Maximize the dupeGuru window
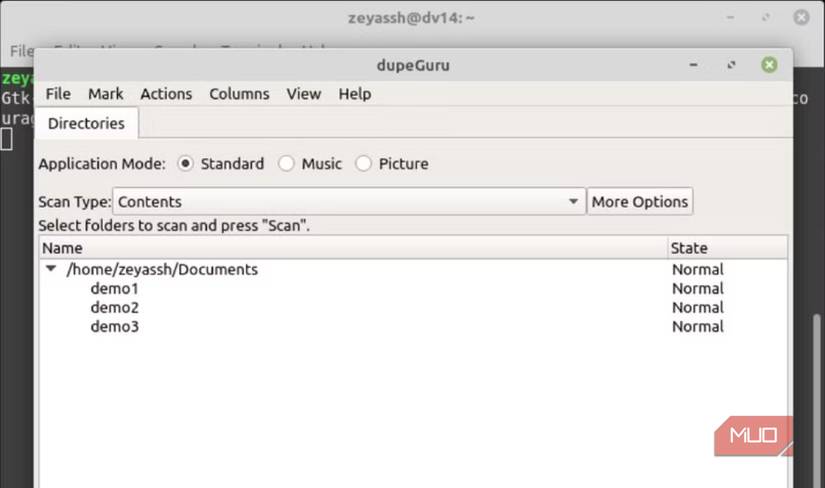The height and width of the screenshot is (488, 825). (731, 65)
